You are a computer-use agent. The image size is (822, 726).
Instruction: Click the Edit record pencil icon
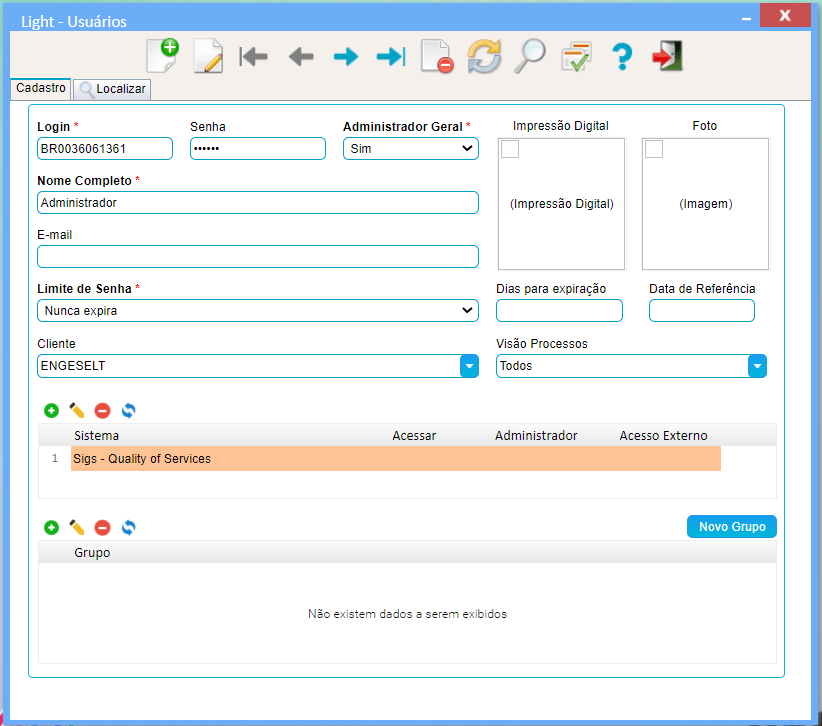point(207,56)
